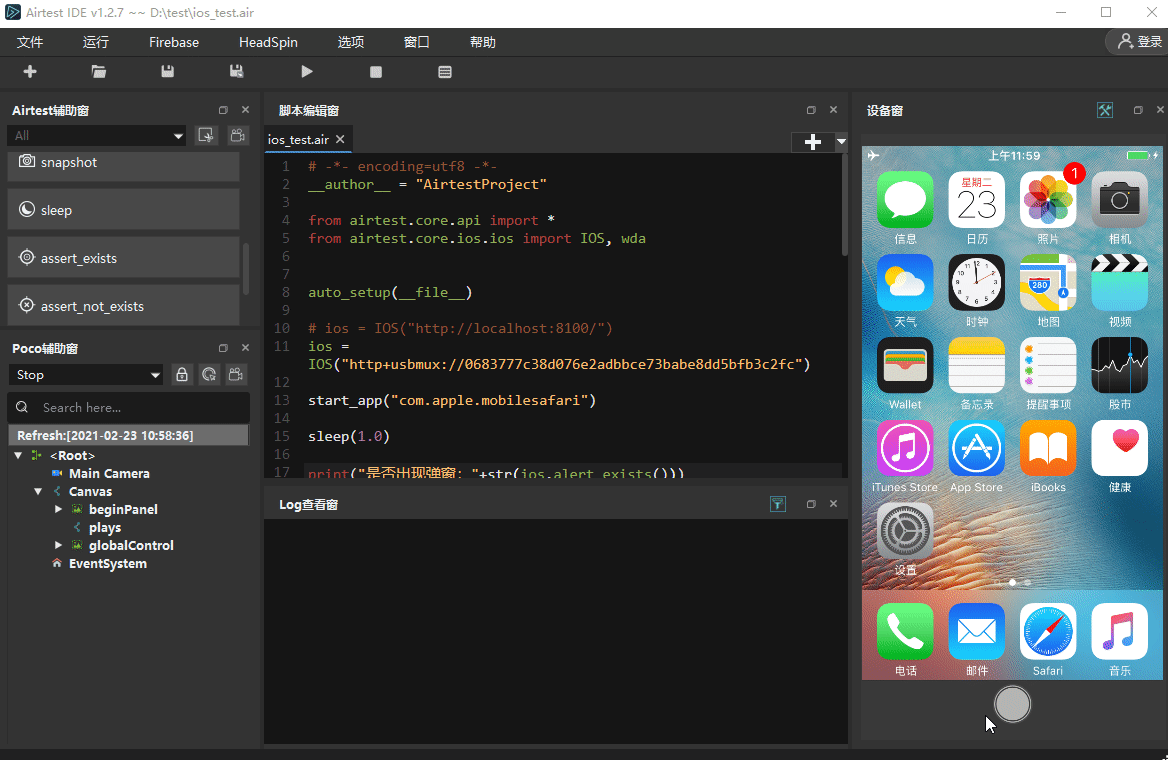Open the 邮件 Mail app in dock

(x=977, y=631)
